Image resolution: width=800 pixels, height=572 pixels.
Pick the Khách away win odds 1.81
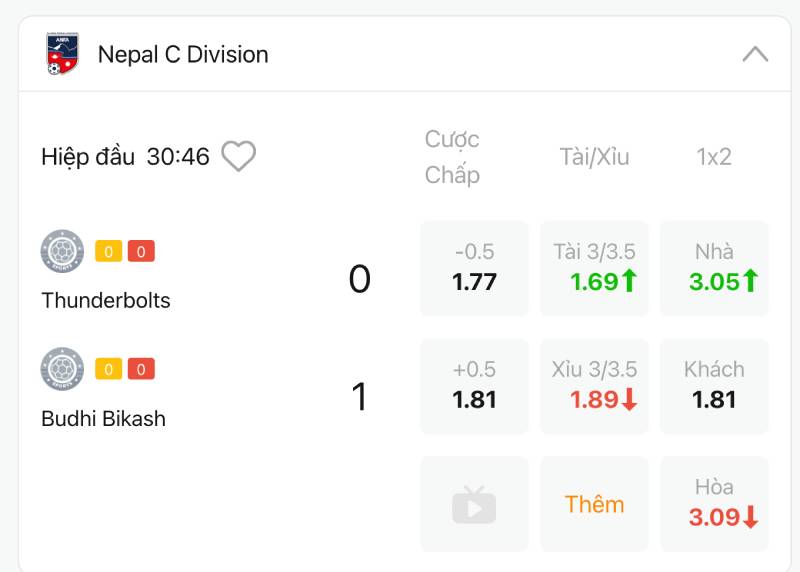(x=714, y=386)
